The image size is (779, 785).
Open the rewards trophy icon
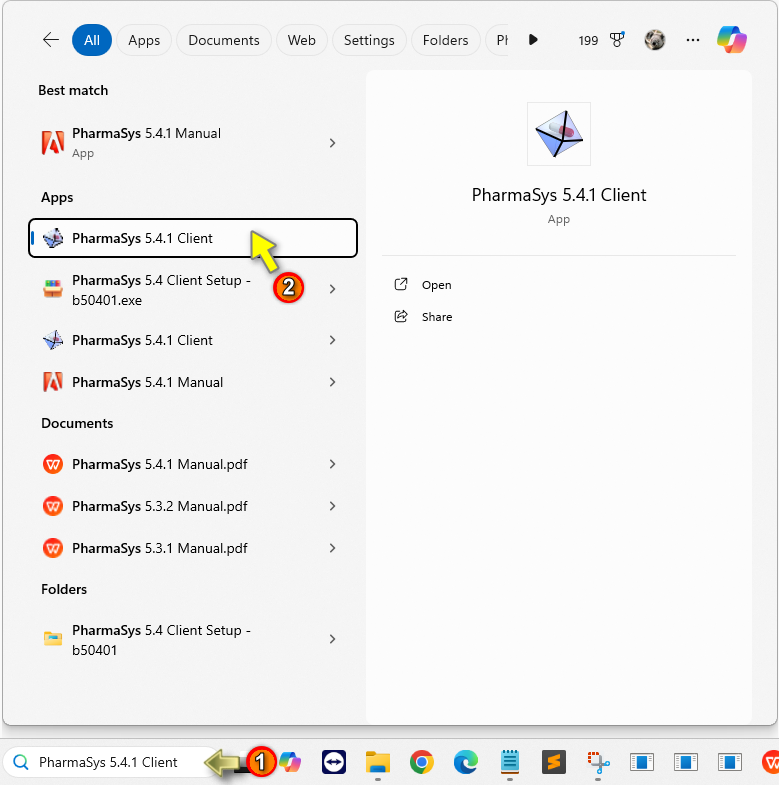pyautogui.click(x=617, y=40)
